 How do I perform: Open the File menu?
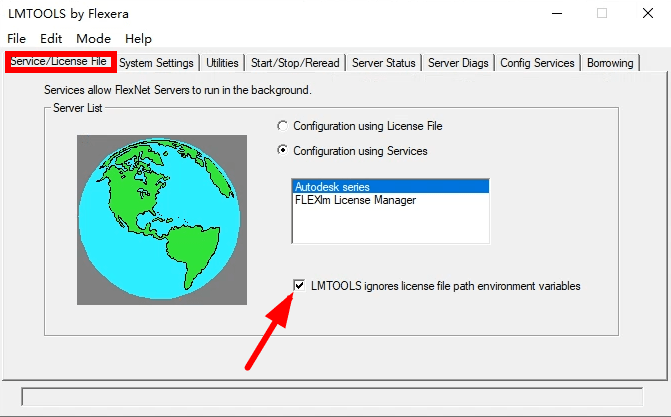(x=16, y=39)
